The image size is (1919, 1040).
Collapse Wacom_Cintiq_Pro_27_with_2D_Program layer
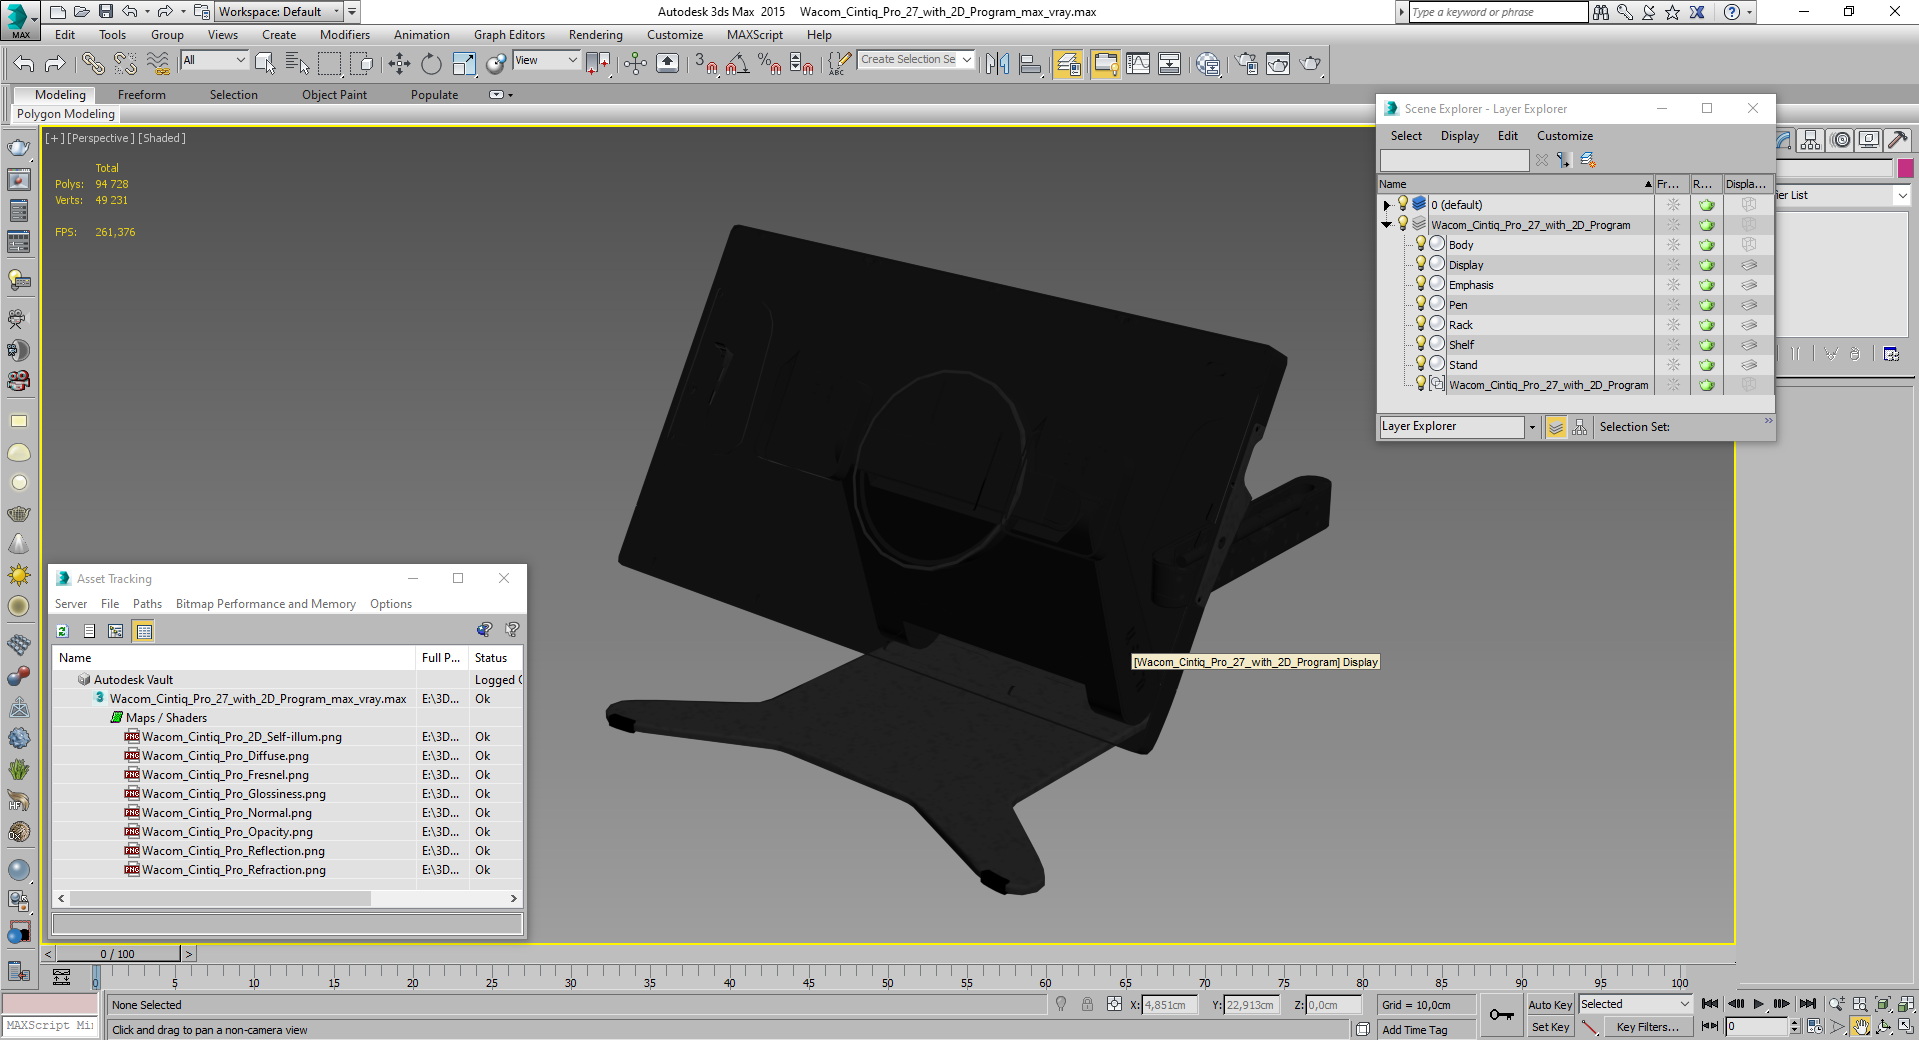[1387, 225]
